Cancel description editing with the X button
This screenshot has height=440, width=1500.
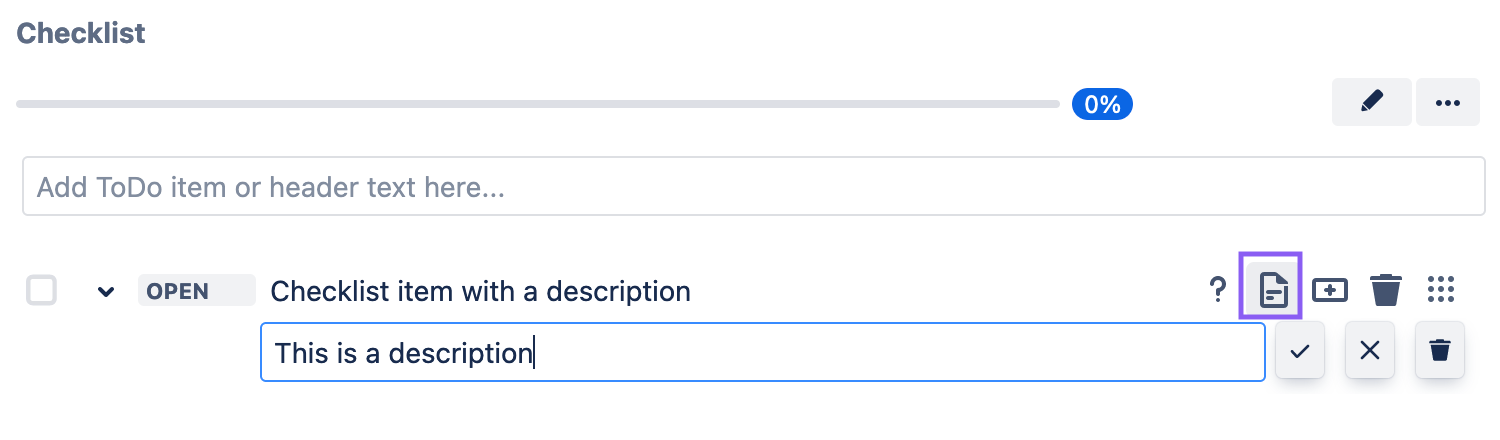(1370, 351)
